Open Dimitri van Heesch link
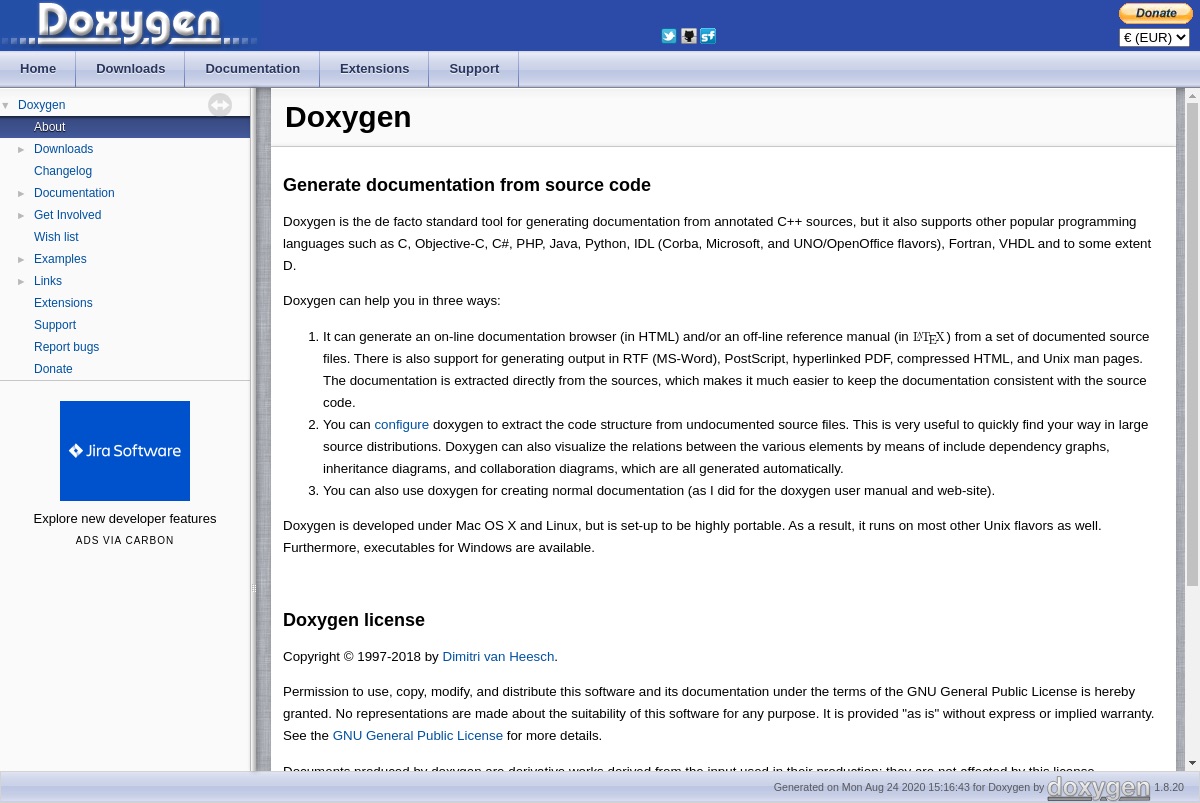This screenshot has width=1200, height=803. point(498,657)
